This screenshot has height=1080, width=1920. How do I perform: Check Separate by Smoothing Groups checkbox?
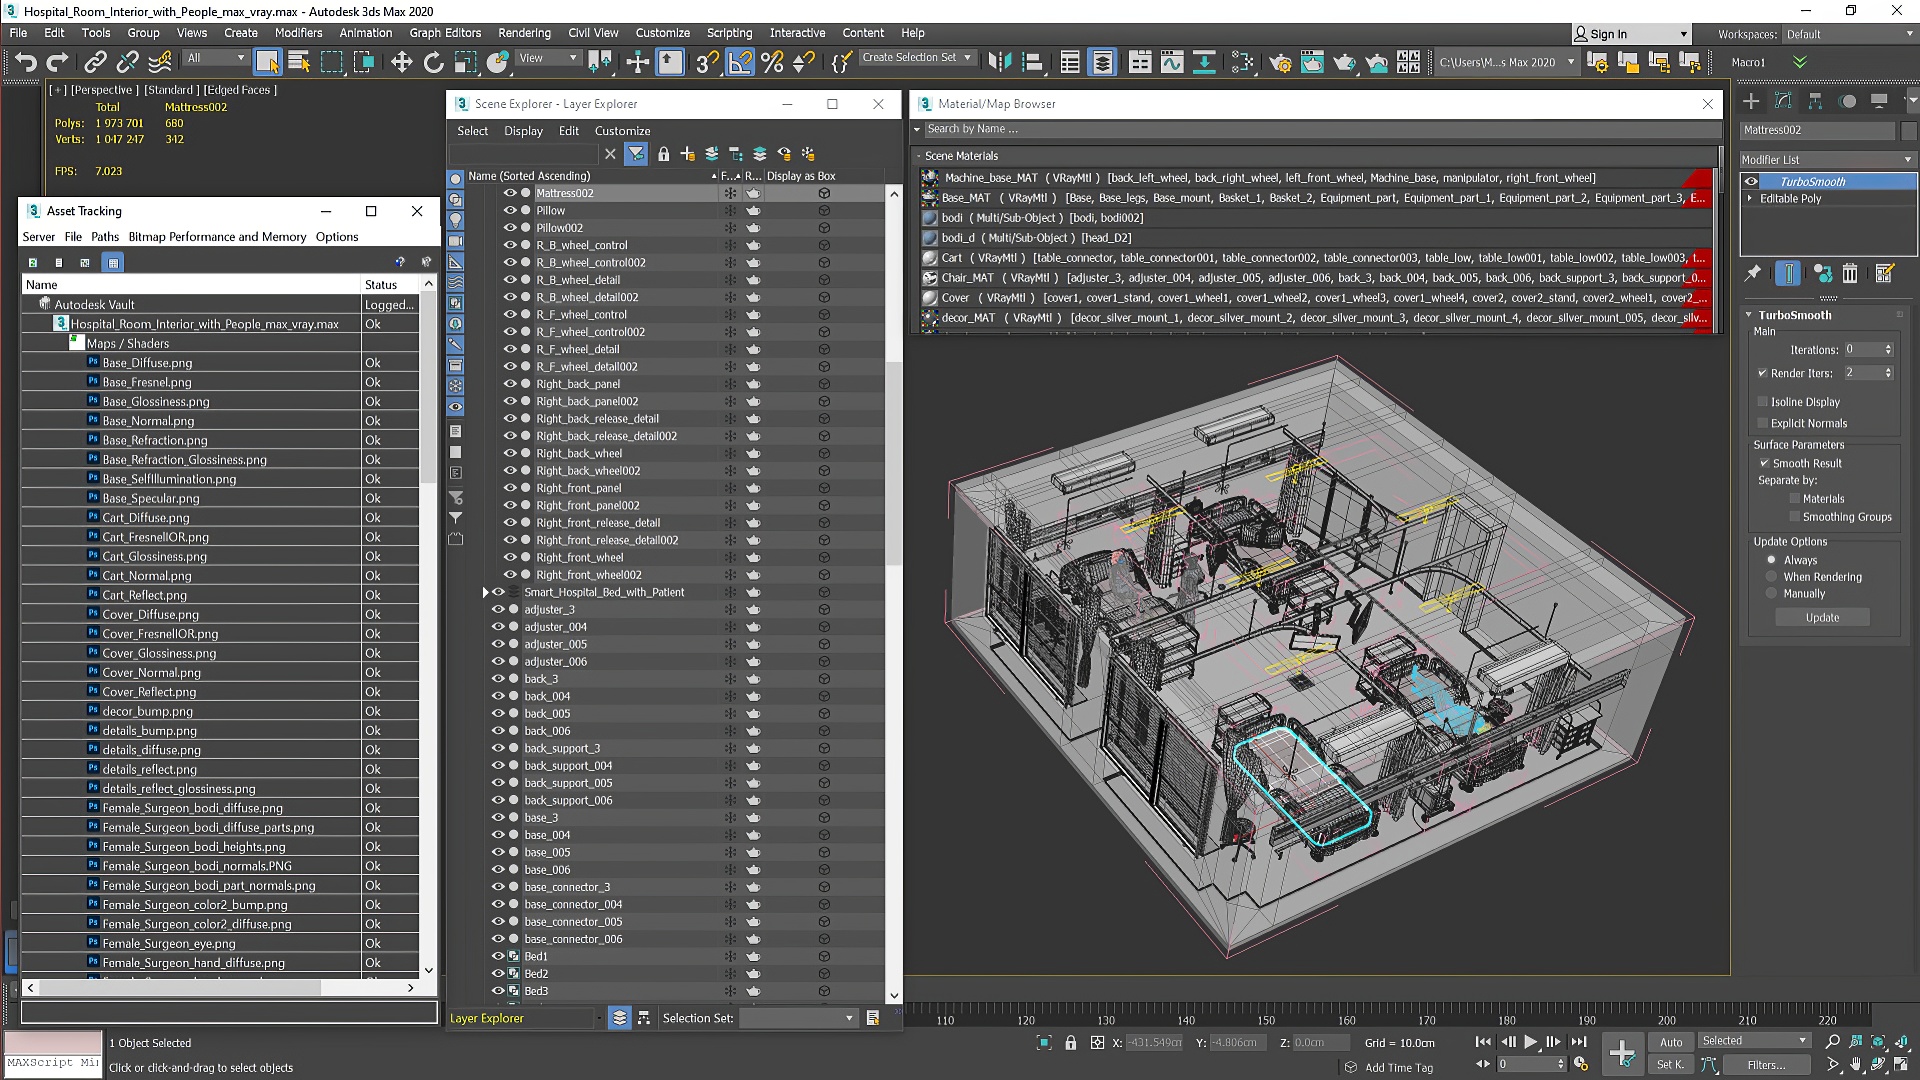click(1795, 517)
